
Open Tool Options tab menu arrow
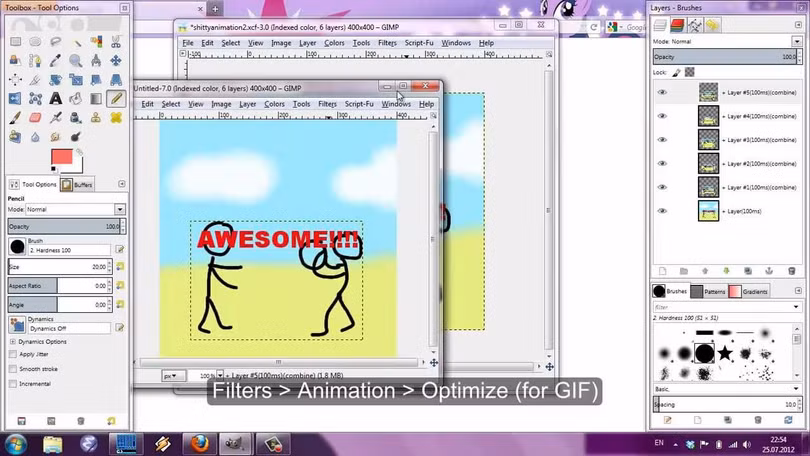[x=122, y=184]
